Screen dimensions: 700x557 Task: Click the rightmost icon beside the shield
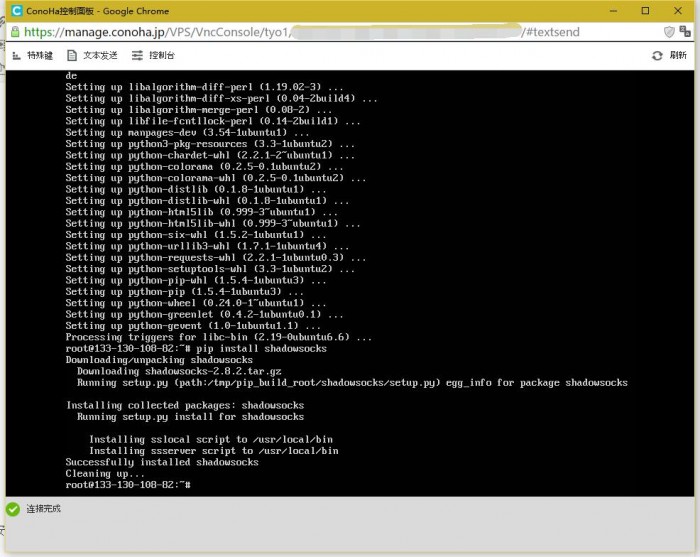click(687, 32)
